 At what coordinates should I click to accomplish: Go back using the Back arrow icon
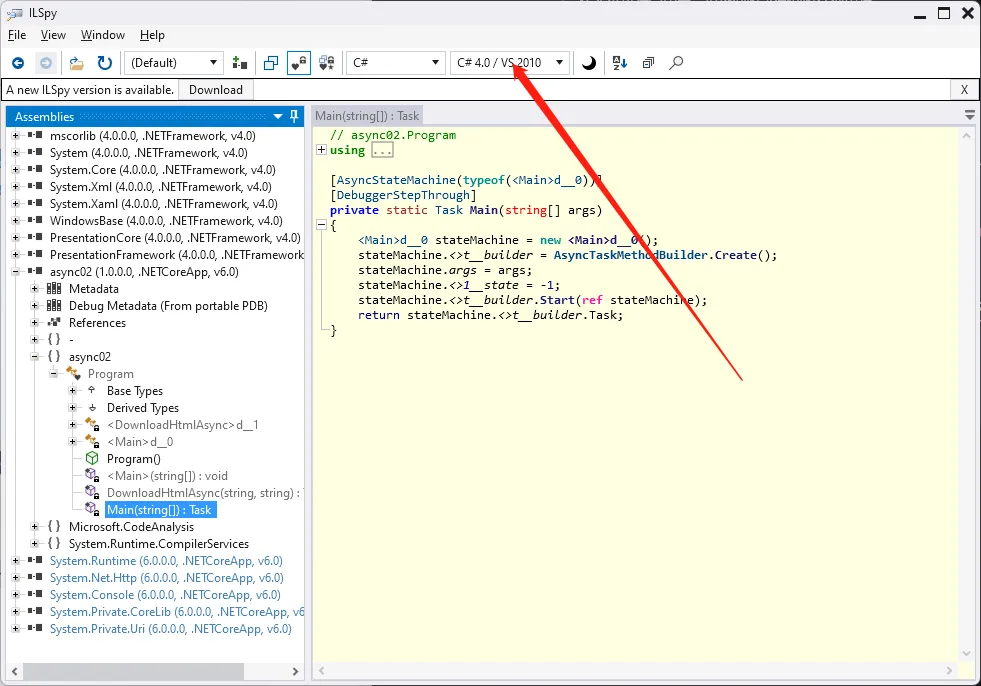[x=18, y=63]
